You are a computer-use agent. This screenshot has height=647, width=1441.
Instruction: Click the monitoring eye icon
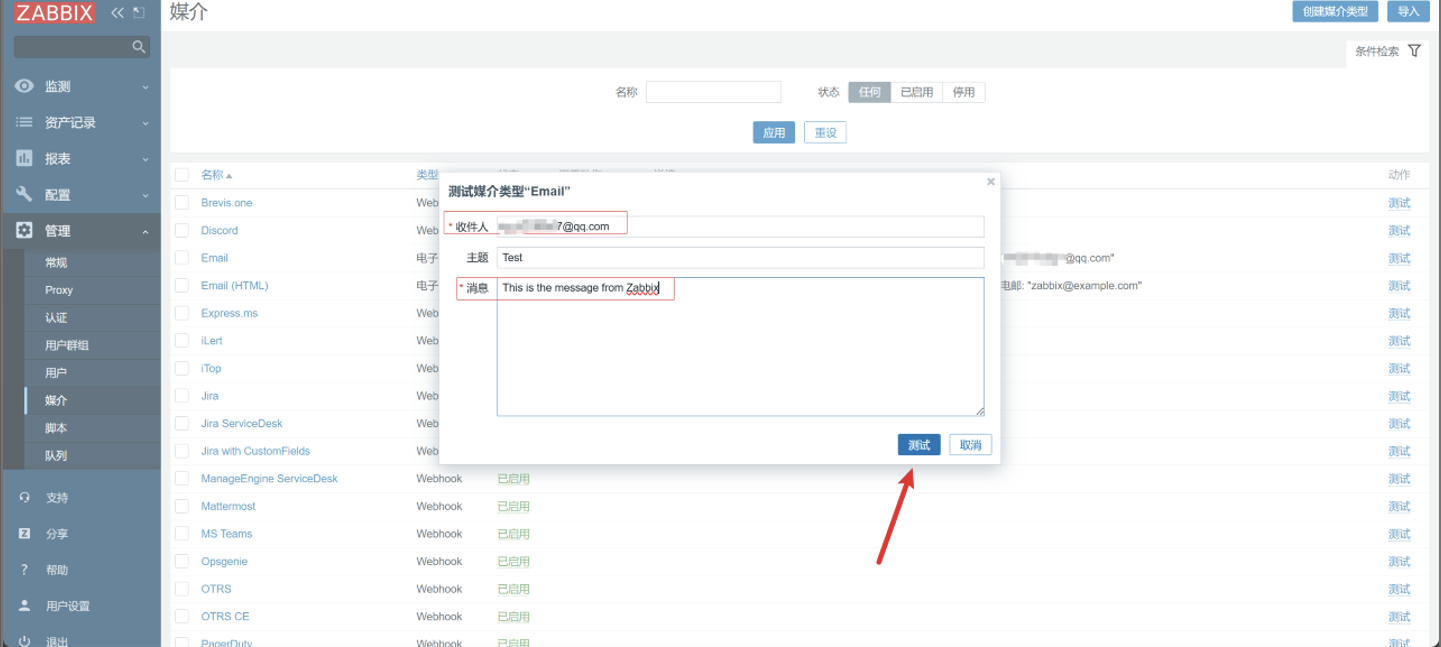pos(24,87)
